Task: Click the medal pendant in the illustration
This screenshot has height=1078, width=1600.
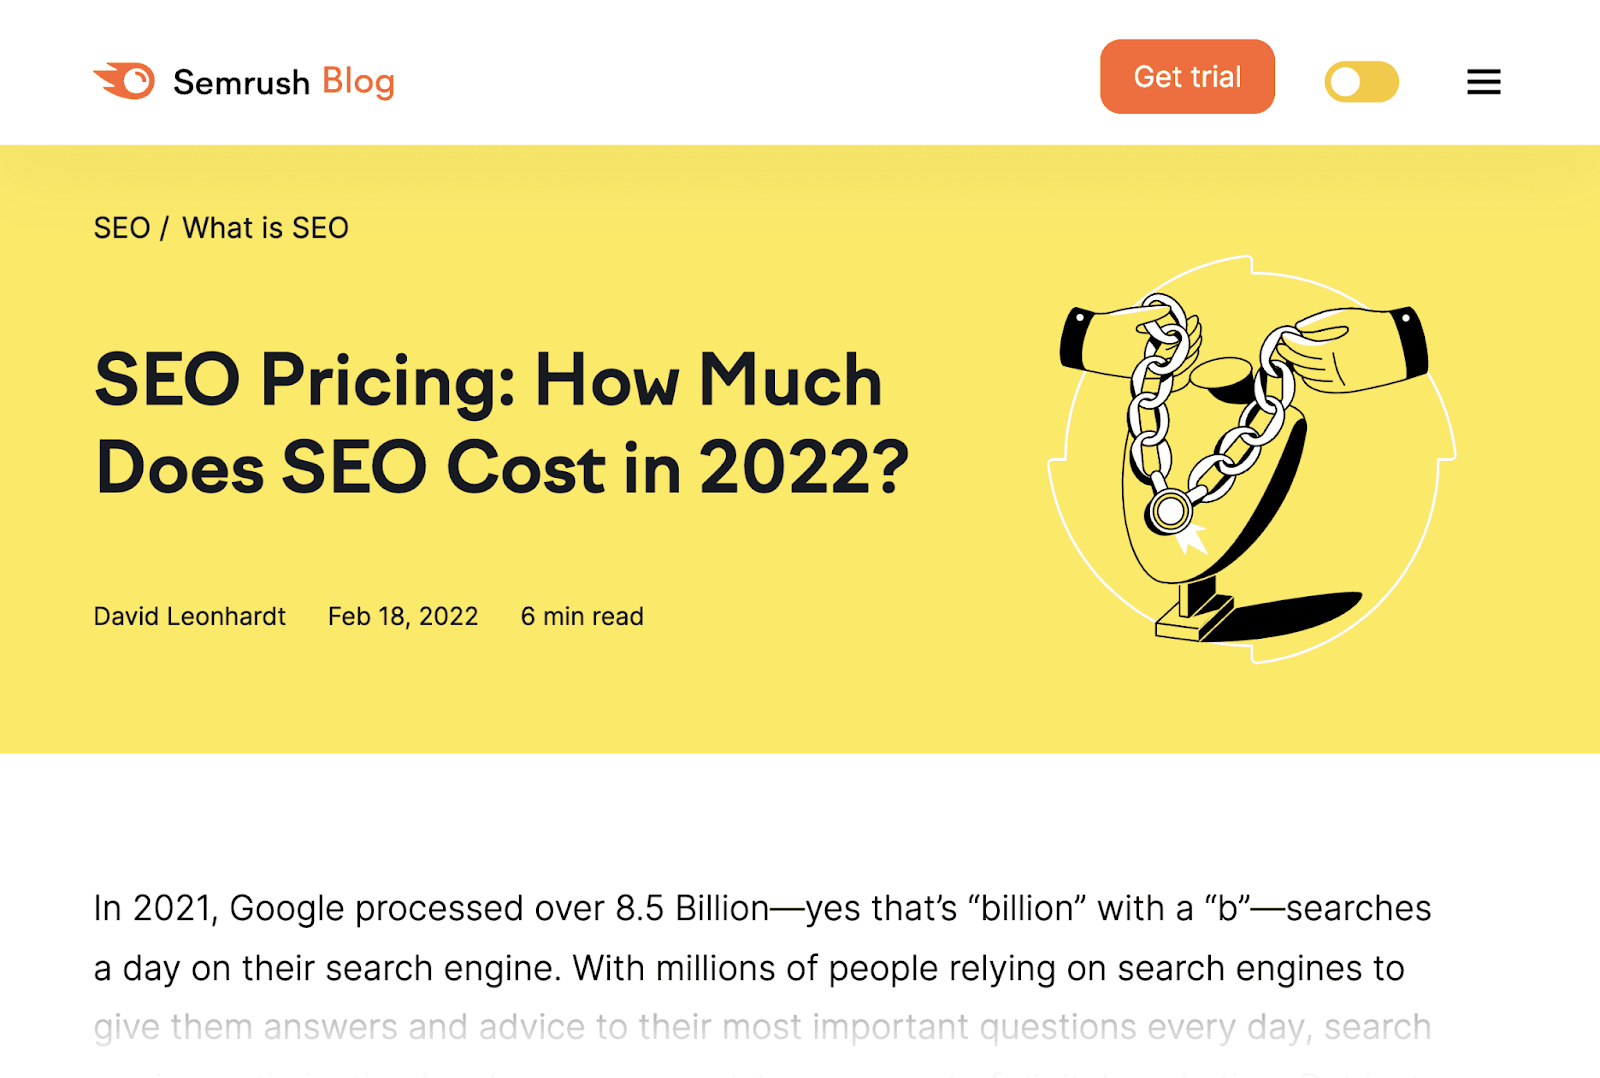Action: (x=1169, y=511)
